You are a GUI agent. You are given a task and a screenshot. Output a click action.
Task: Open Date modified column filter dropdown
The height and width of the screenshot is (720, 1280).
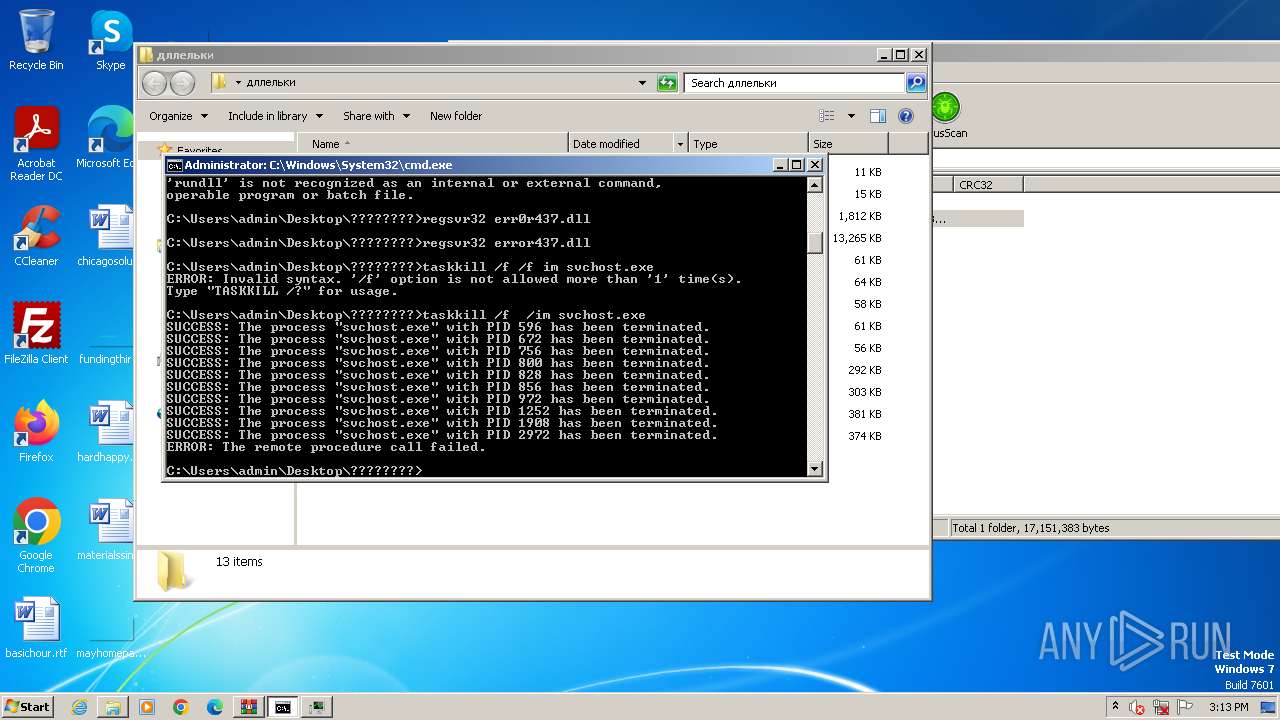pos(681,144)
